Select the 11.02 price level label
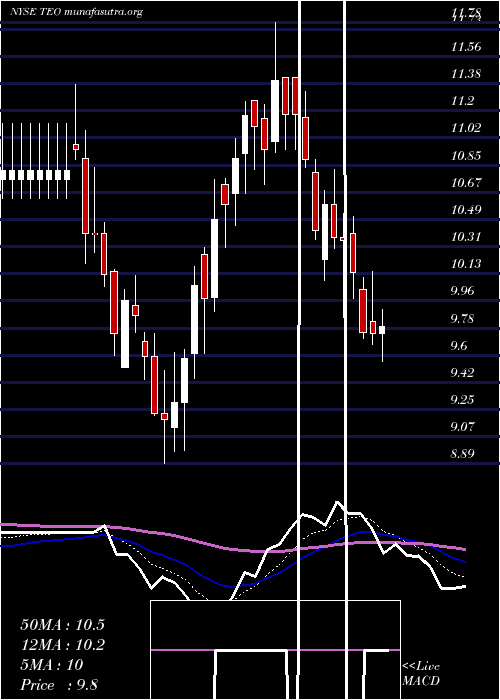Screen dimensions: 500x700 pos(466,128)
